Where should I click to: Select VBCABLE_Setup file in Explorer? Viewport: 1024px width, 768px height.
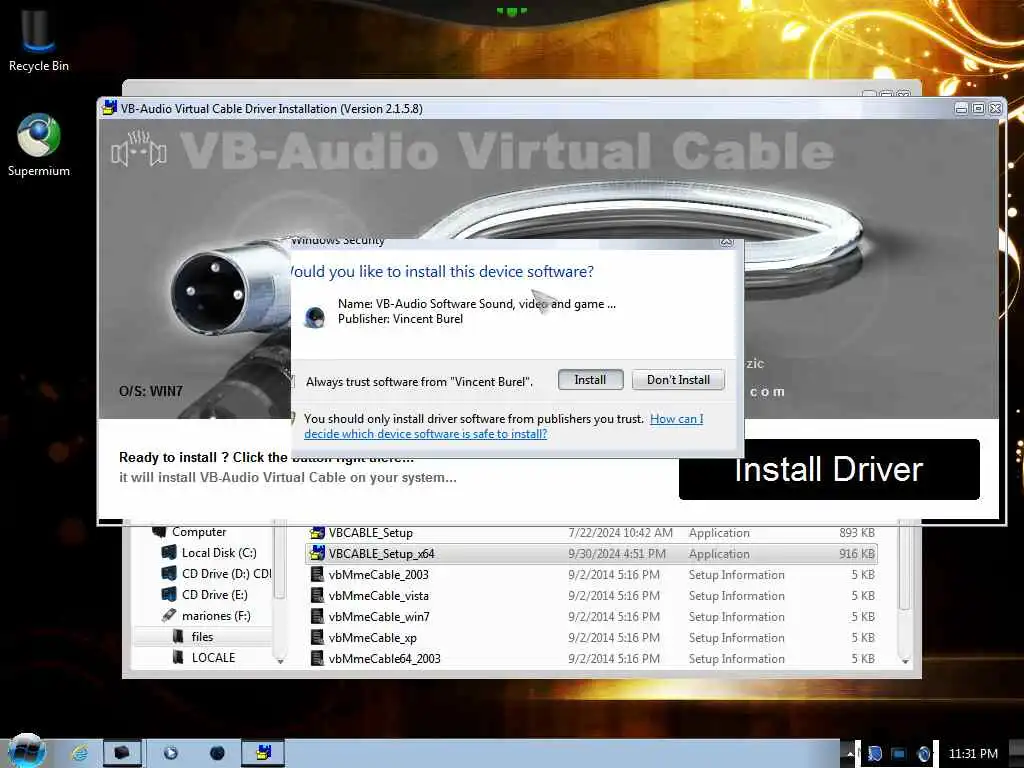pos(591,533)
